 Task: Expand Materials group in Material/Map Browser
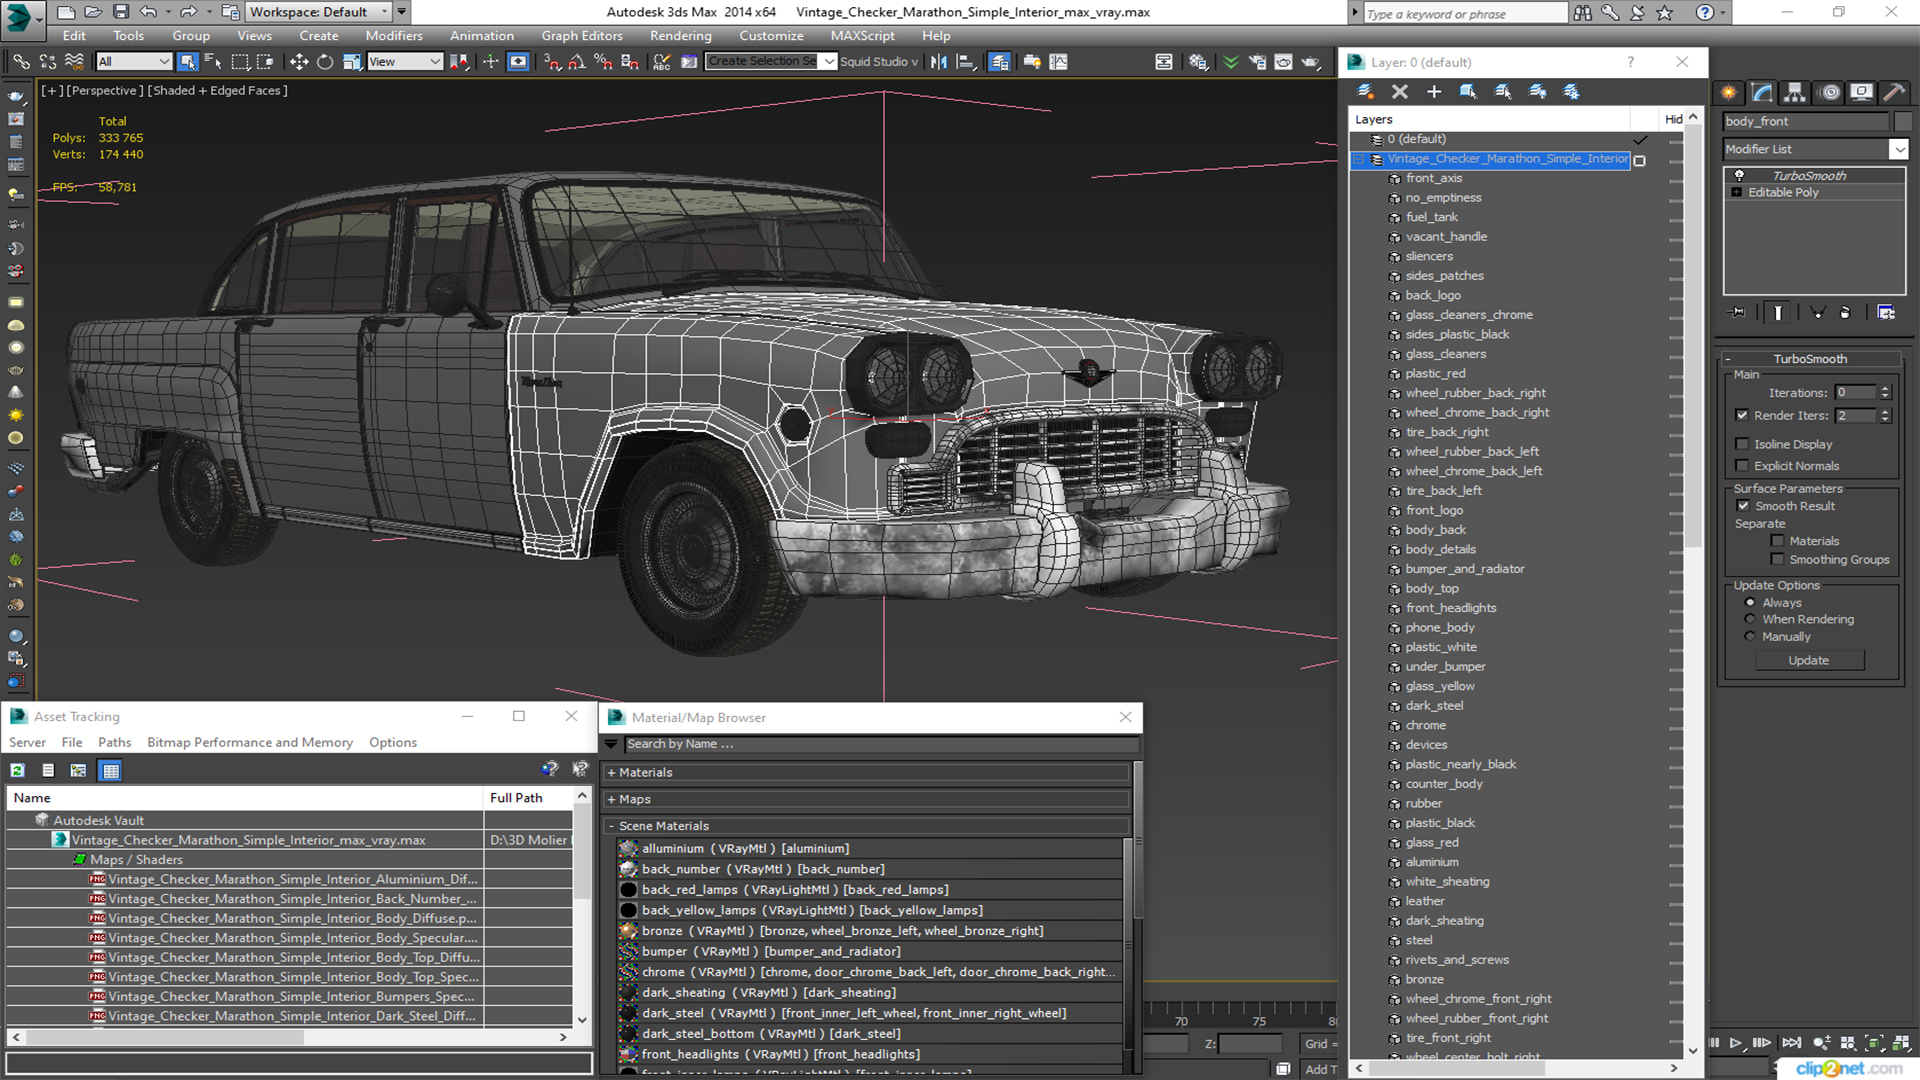[612, 772]
